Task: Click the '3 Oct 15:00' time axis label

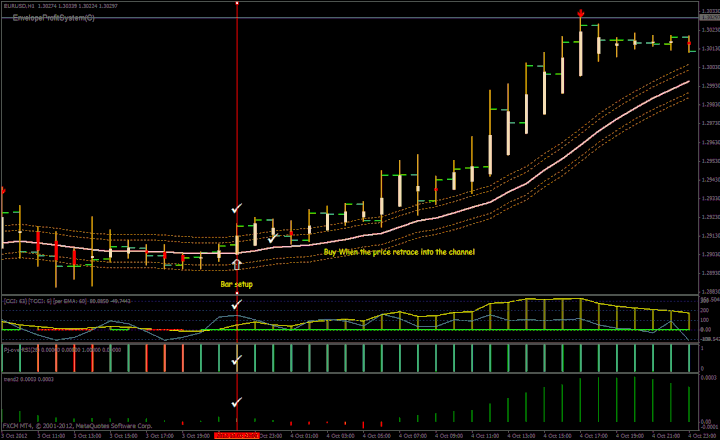Action: tap(124, 435)
